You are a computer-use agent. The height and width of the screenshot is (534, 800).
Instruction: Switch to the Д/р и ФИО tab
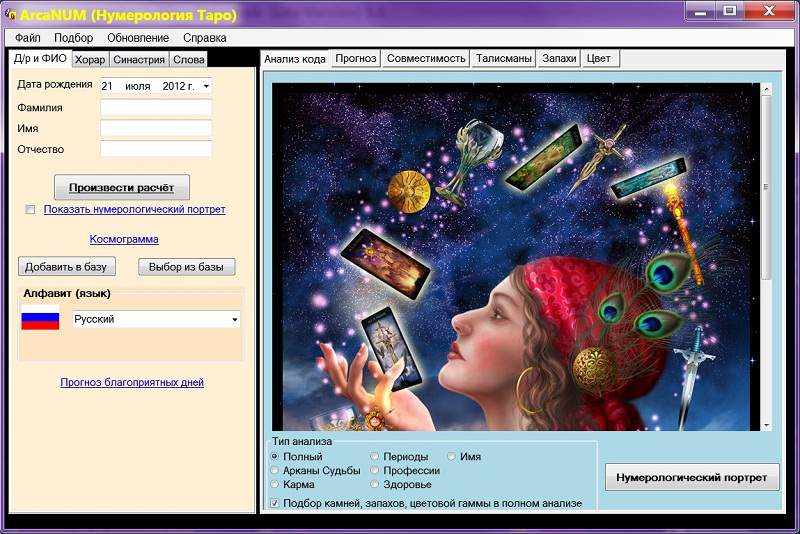point(40,58)
